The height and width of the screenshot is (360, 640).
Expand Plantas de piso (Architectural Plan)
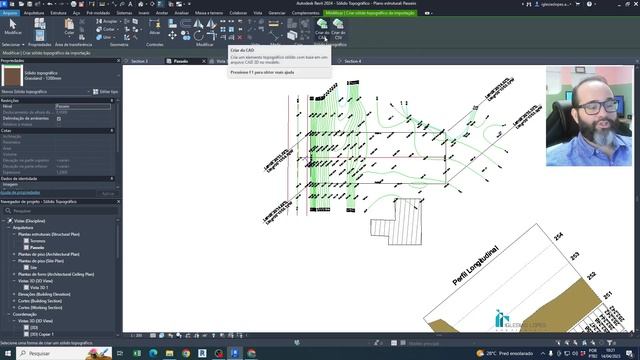tap(14, 254)
